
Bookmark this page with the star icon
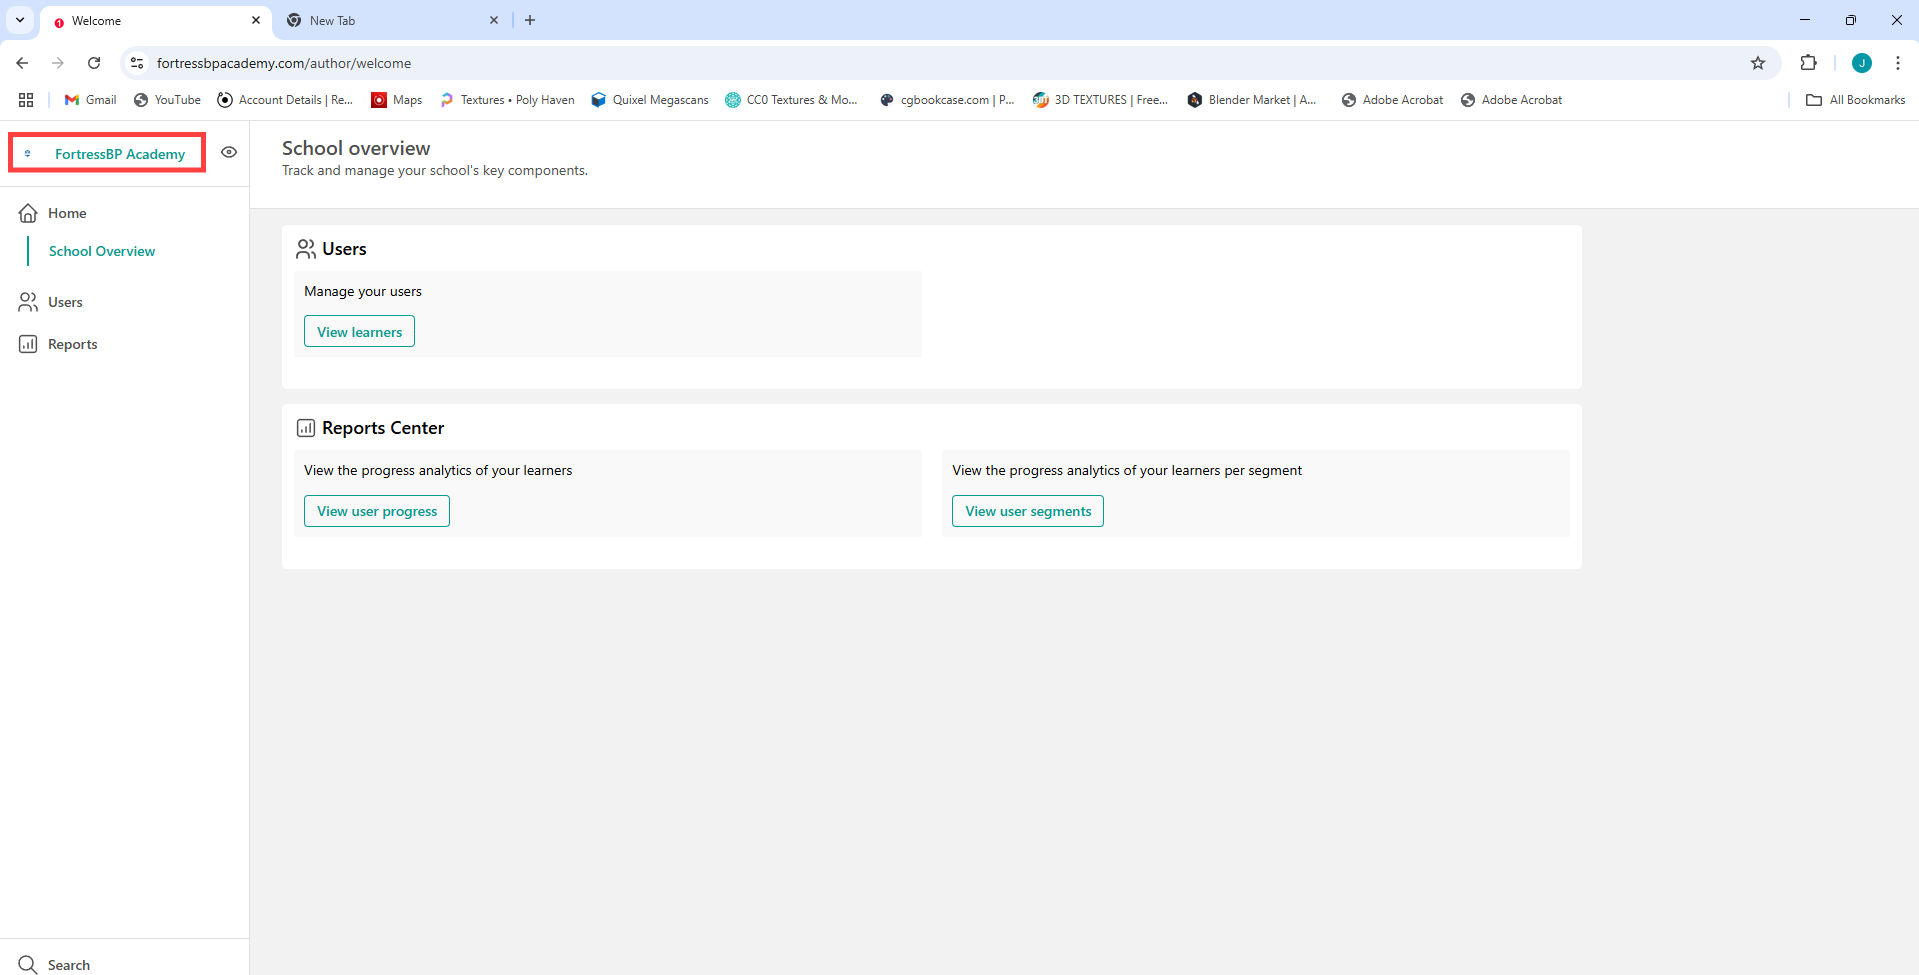coord(1758,63)
